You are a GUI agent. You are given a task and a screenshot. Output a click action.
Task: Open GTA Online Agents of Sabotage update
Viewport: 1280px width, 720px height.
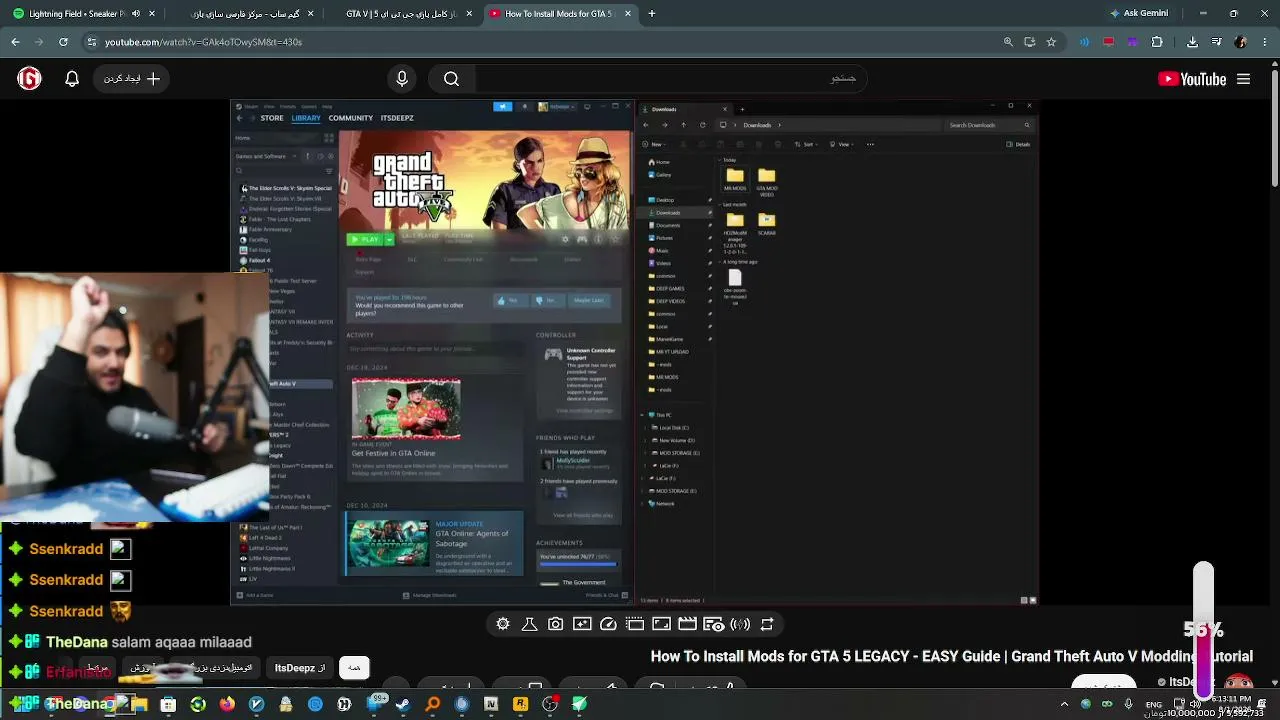[x=434, y=544]
